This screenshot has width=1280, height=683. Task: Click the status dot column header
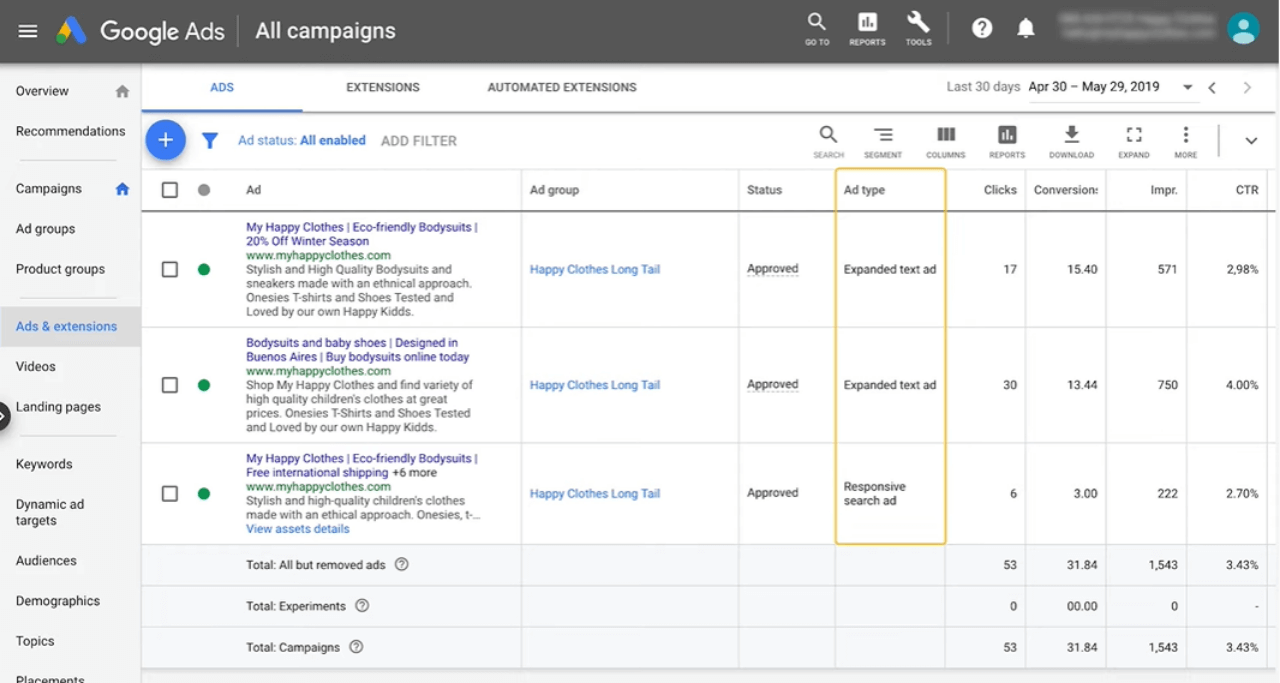[x=204, y=190]
